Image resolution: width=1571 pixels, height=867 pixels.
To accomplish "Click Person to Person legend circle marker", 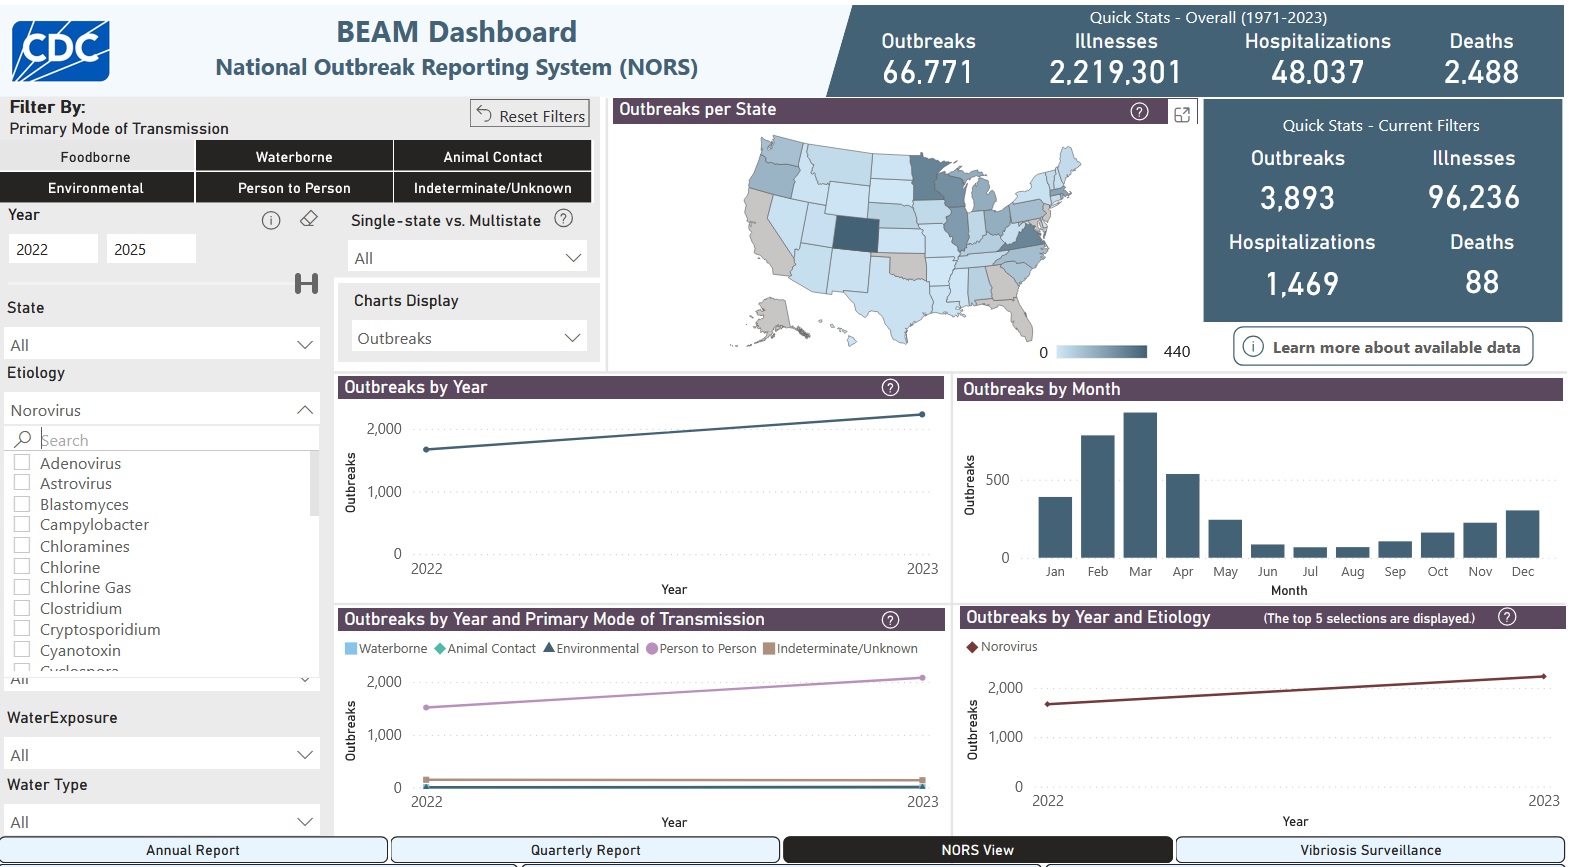I will [652, 649].
